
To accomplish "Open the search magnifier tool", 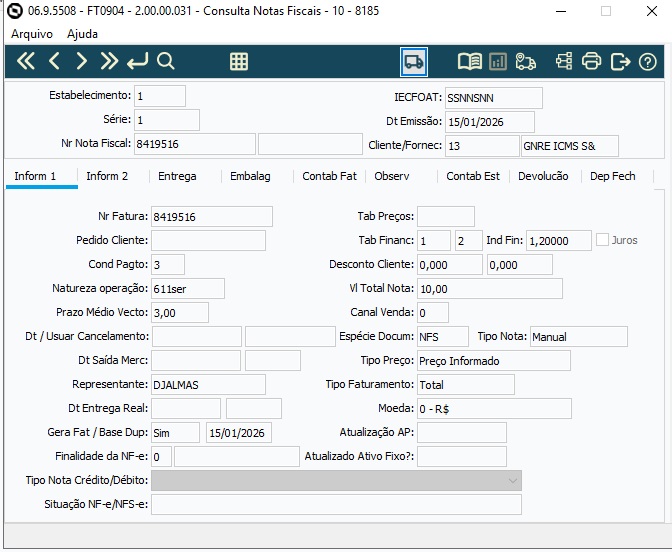I will click(165, 61).
